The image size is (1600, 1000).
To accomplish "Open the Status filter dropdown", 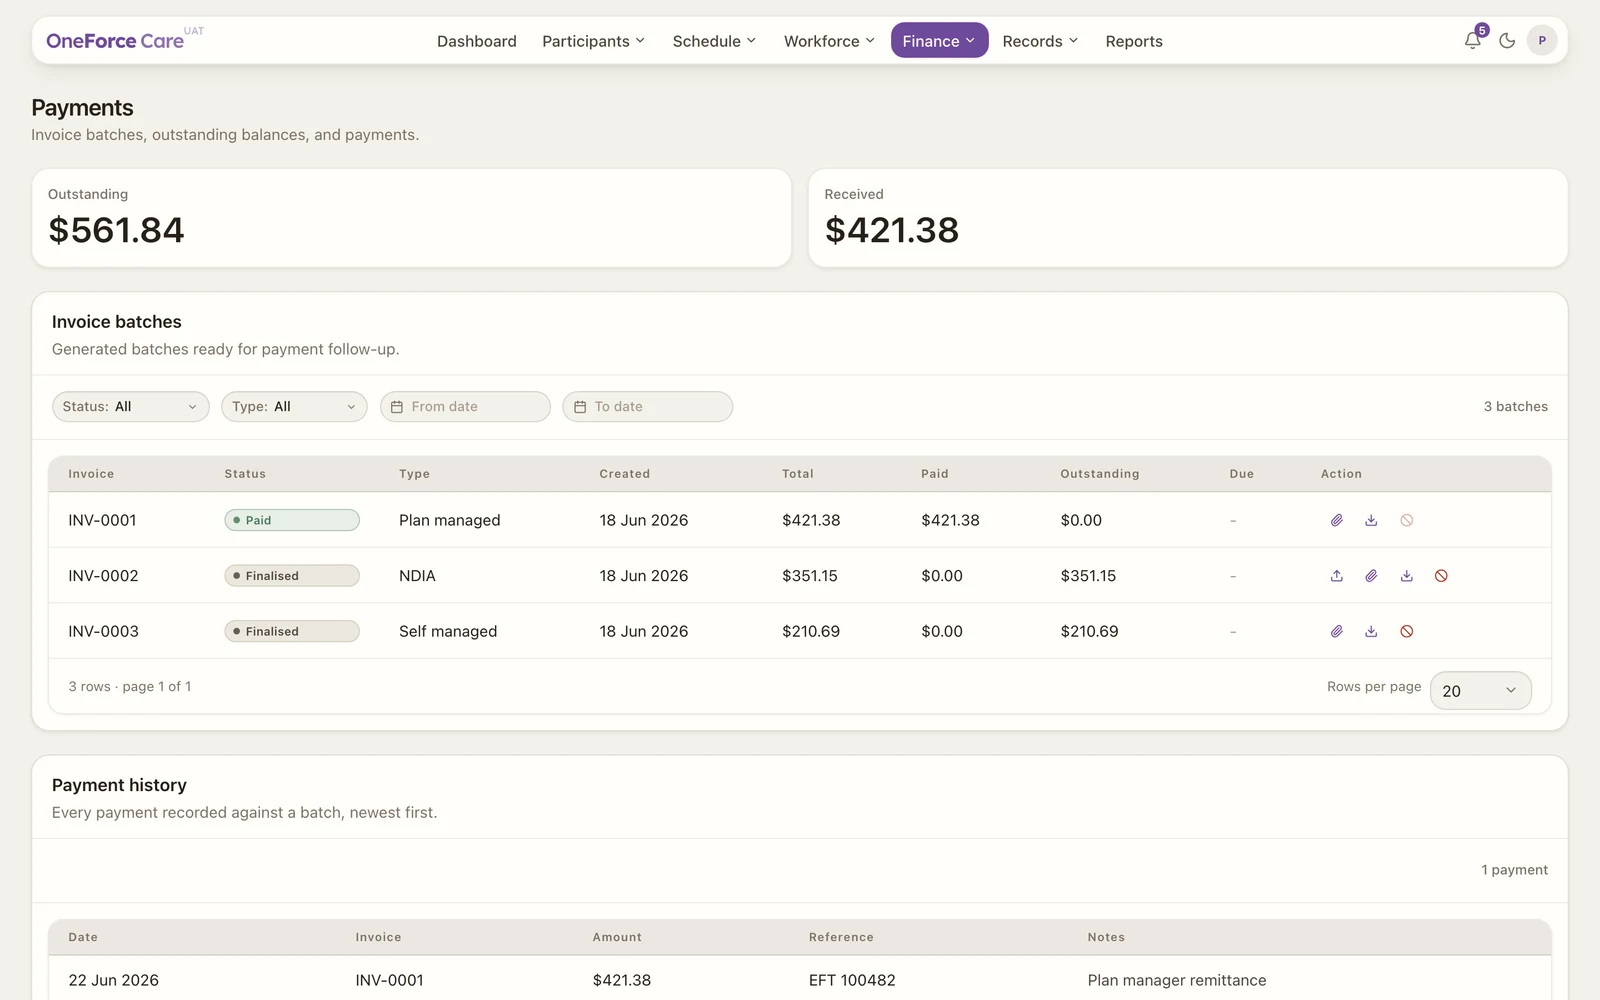I will pyautogui.click(x=131, y=407).
